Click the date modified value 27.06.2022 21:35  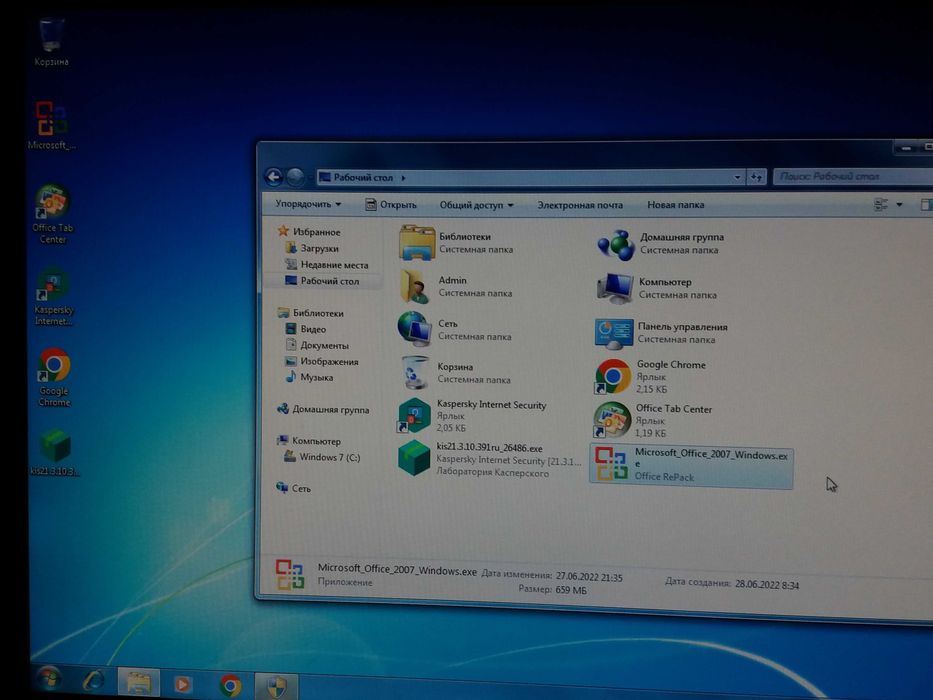[x=589, y=577]
